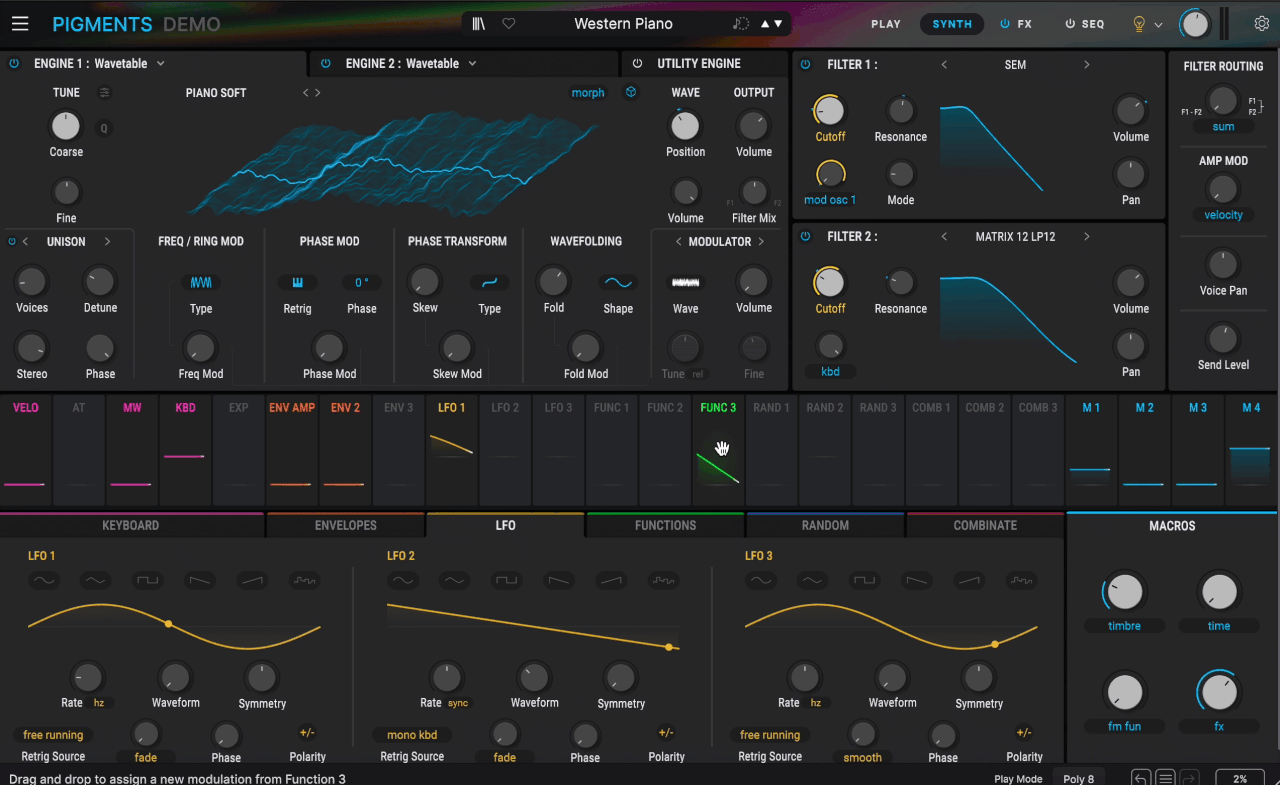Click the Modulator Wave noise icon
Image resolution: width=1280 pixels, height=785 pixels.
[x=685, y=283]
